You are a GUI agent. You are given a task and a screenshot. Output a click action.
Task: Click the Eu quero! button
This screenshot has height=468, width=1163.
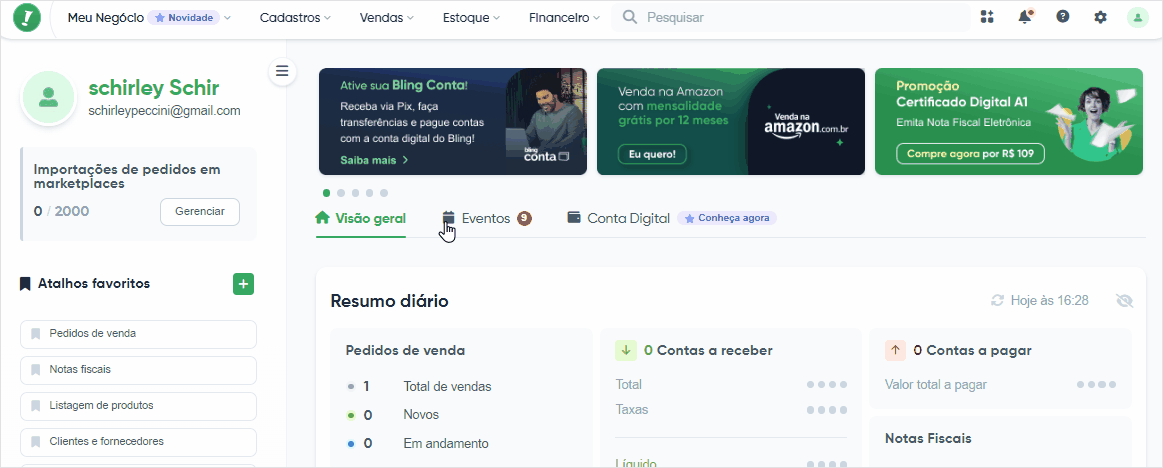(652, 154)
